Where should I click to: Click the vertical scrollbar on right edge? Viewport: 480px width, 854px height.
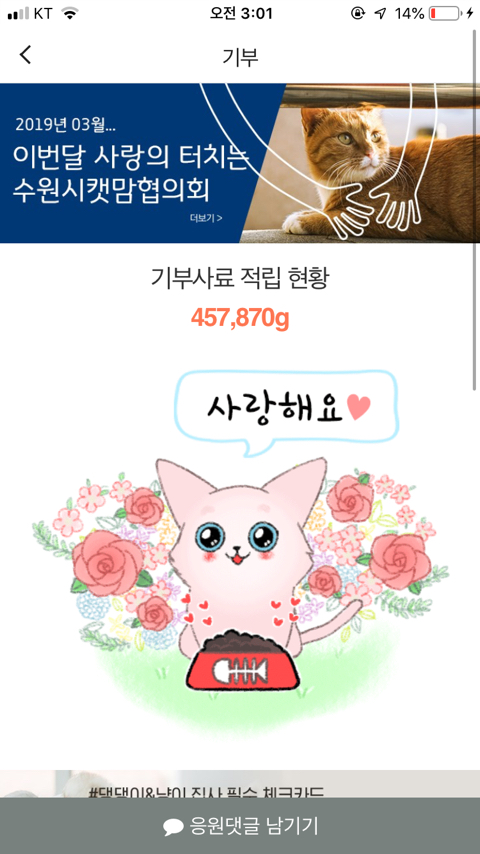(475, 210)
